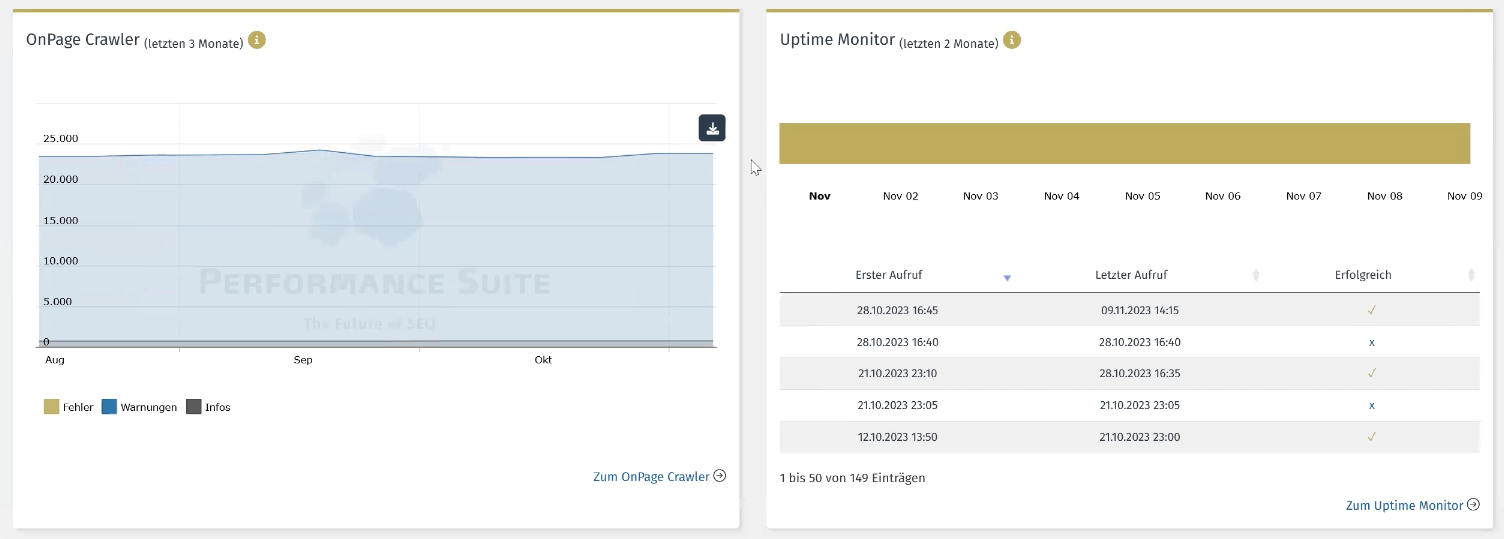
Task: Click checkmark in the 28.10.2023 16:45 row
Action: (x=1371, y=310)
